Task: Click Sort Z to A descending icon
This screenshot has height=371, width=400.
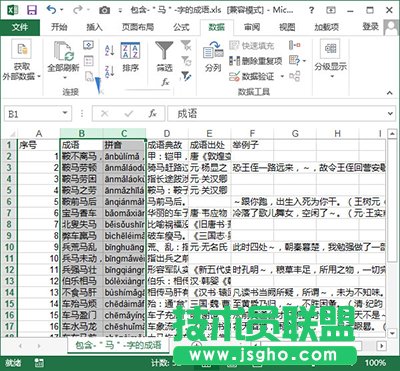Action: 110,71
